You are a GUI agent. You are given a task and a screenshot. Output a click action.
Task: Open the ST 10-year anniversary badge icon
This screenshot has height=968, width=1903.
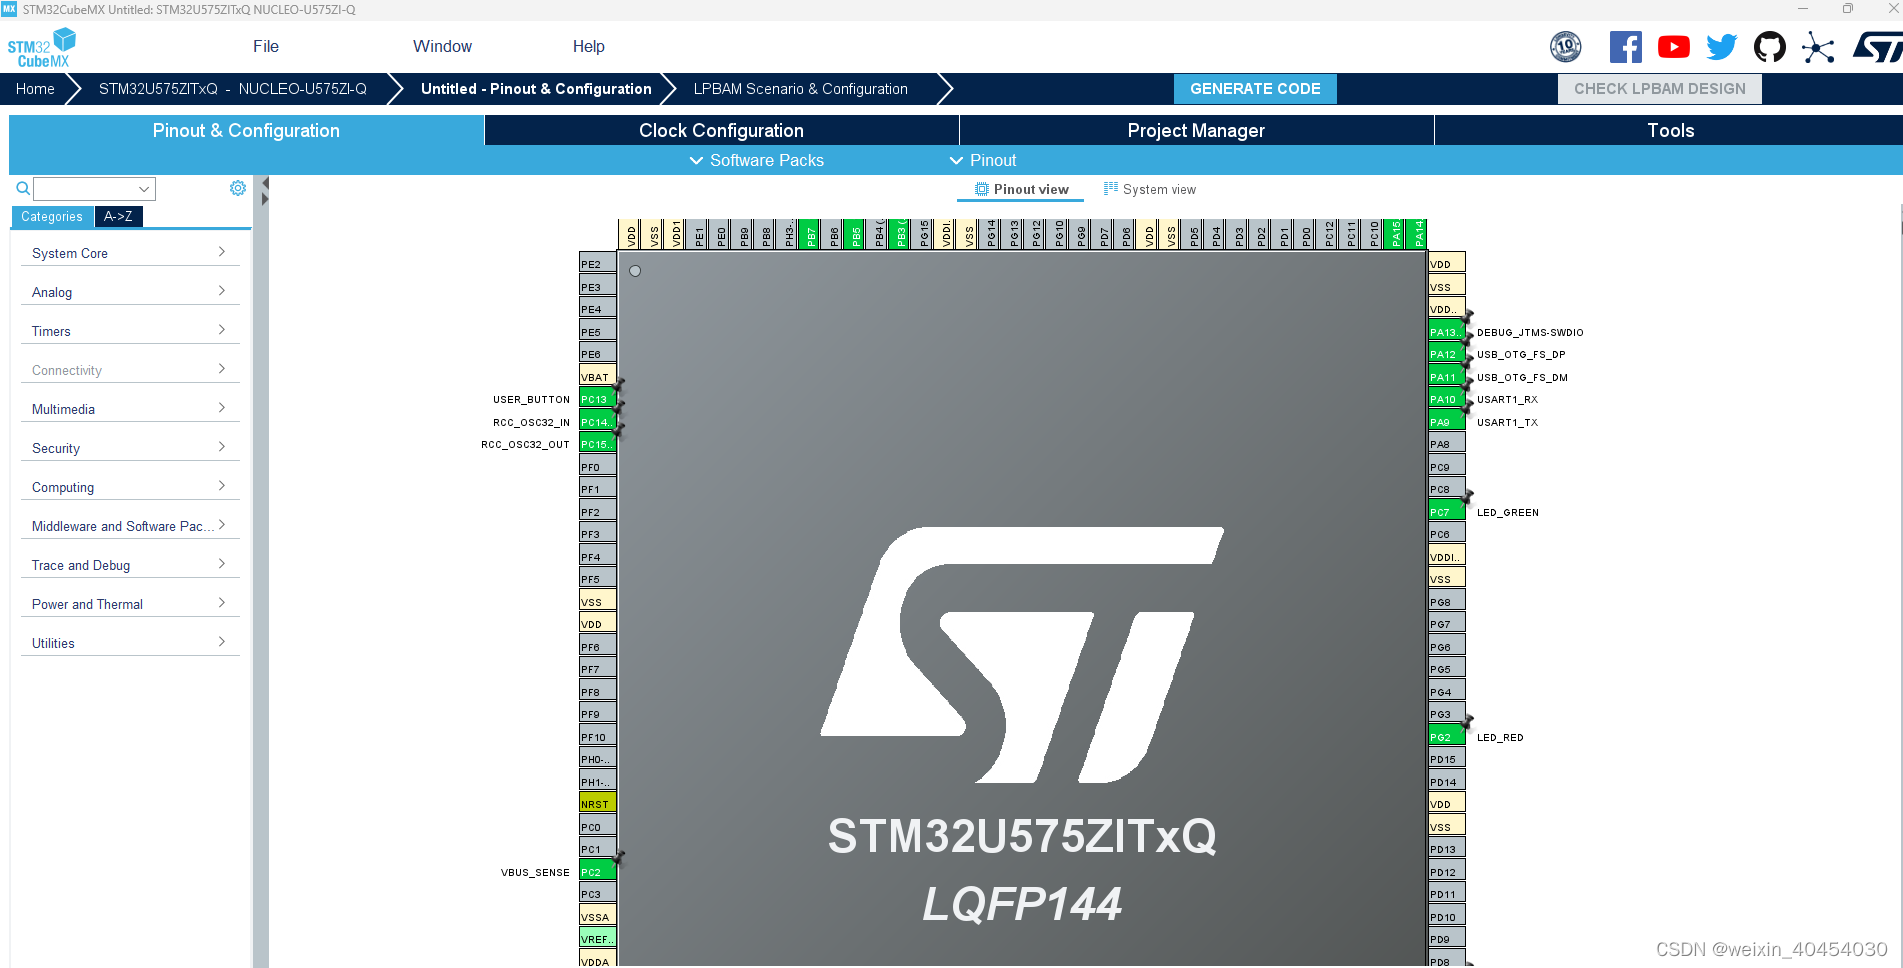coord(1566,47)
